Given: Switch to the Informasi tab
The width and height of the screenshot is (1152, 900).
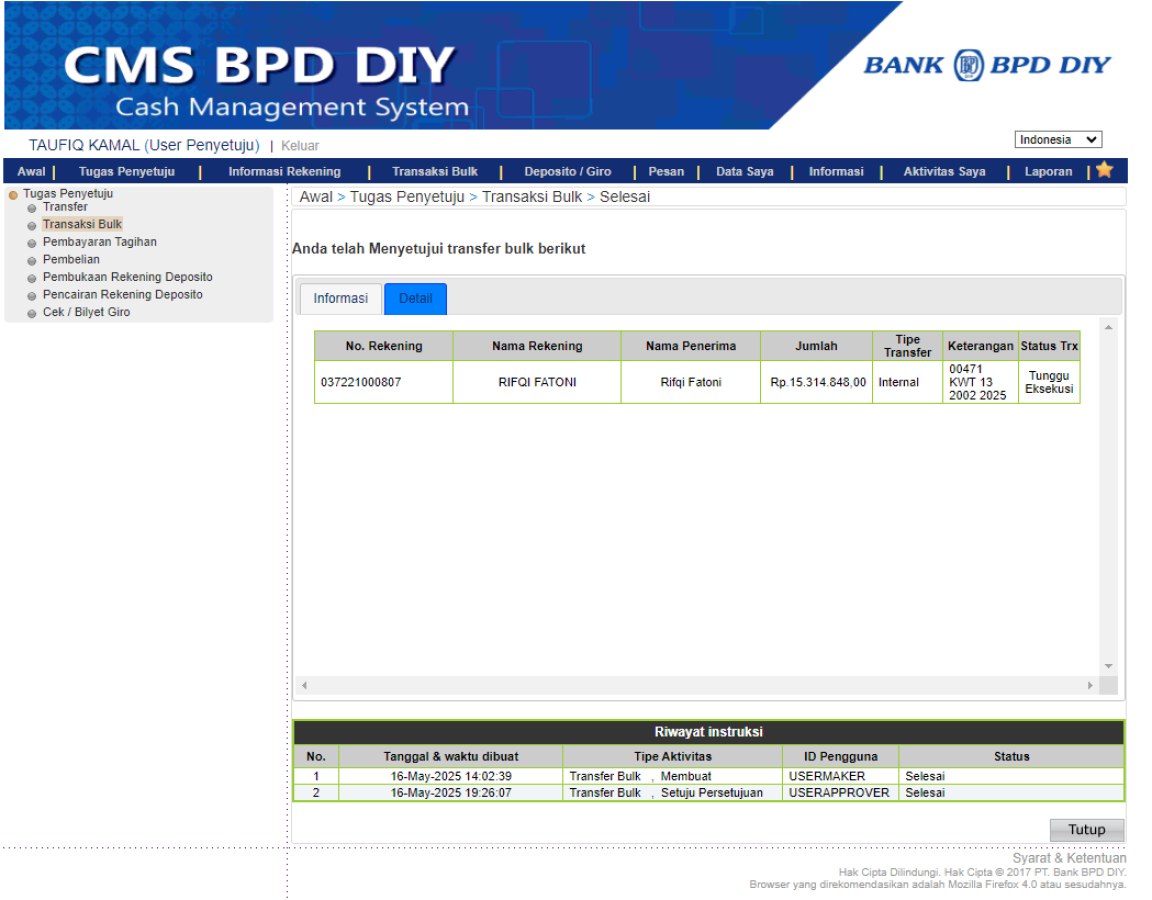Looking at the screenshot, I should 341,298.
